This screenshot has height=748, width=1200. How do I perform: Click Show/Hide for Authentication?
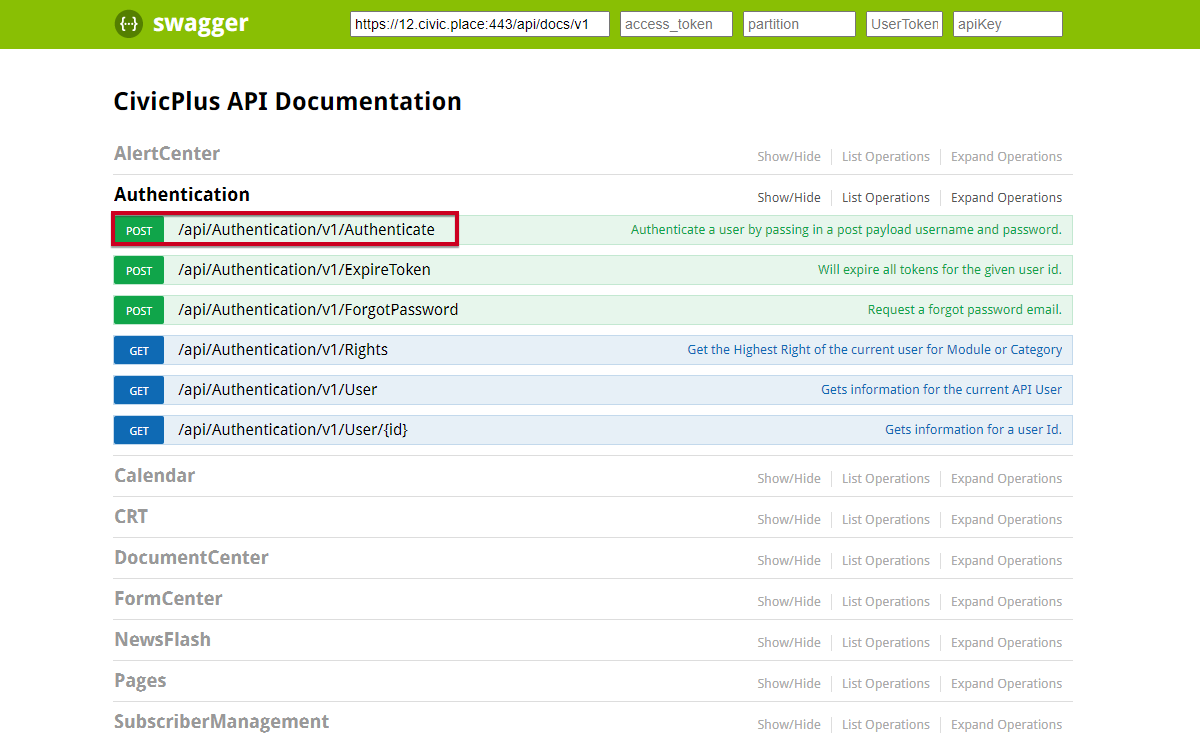(789, 198)
